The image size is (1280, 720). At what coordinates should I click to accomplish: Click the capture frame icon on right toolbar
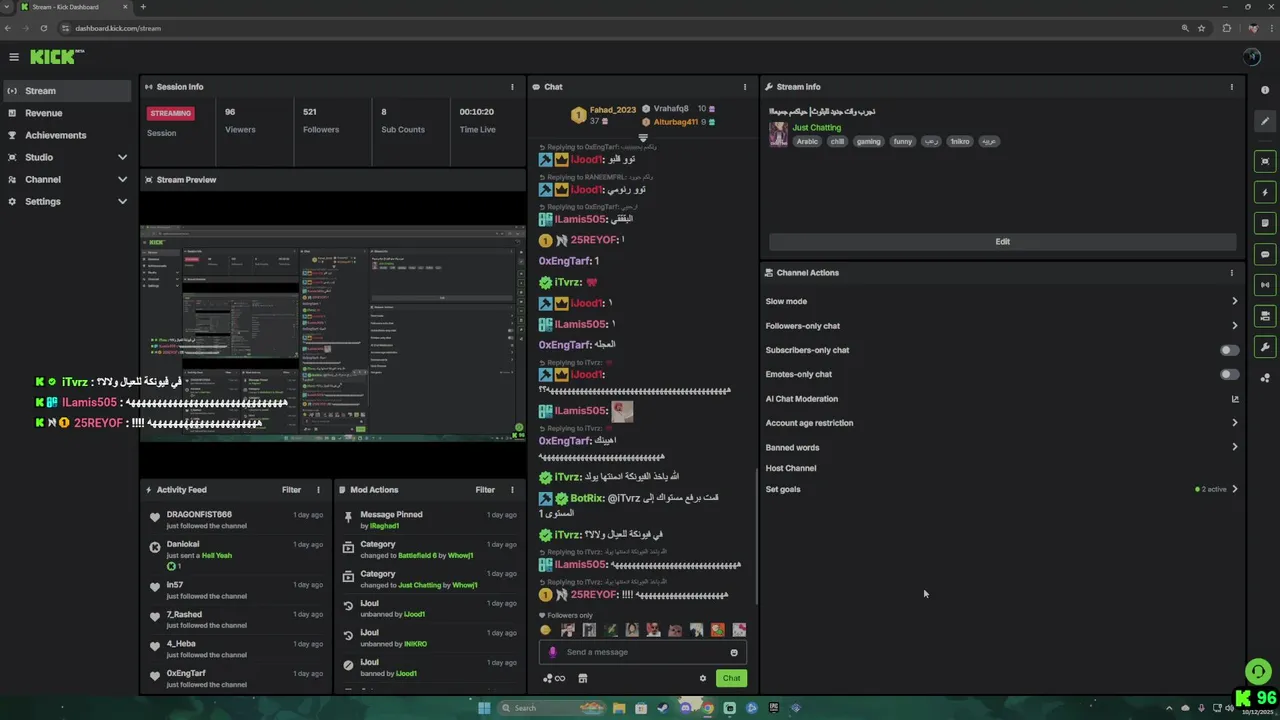point(1265,161)
